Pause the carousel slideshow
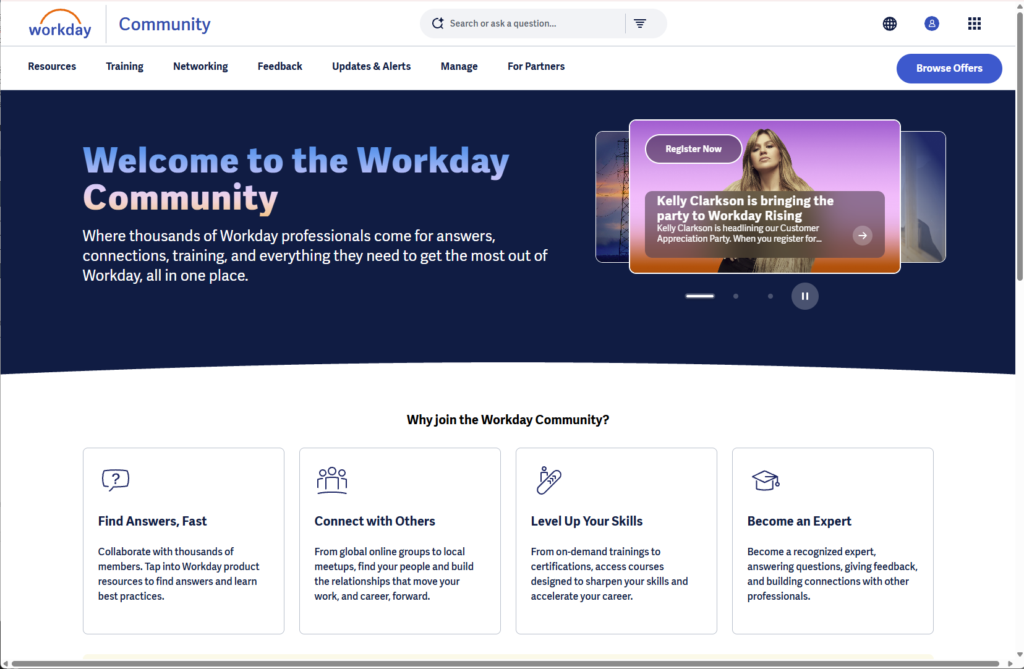 [x=805, y=296]
